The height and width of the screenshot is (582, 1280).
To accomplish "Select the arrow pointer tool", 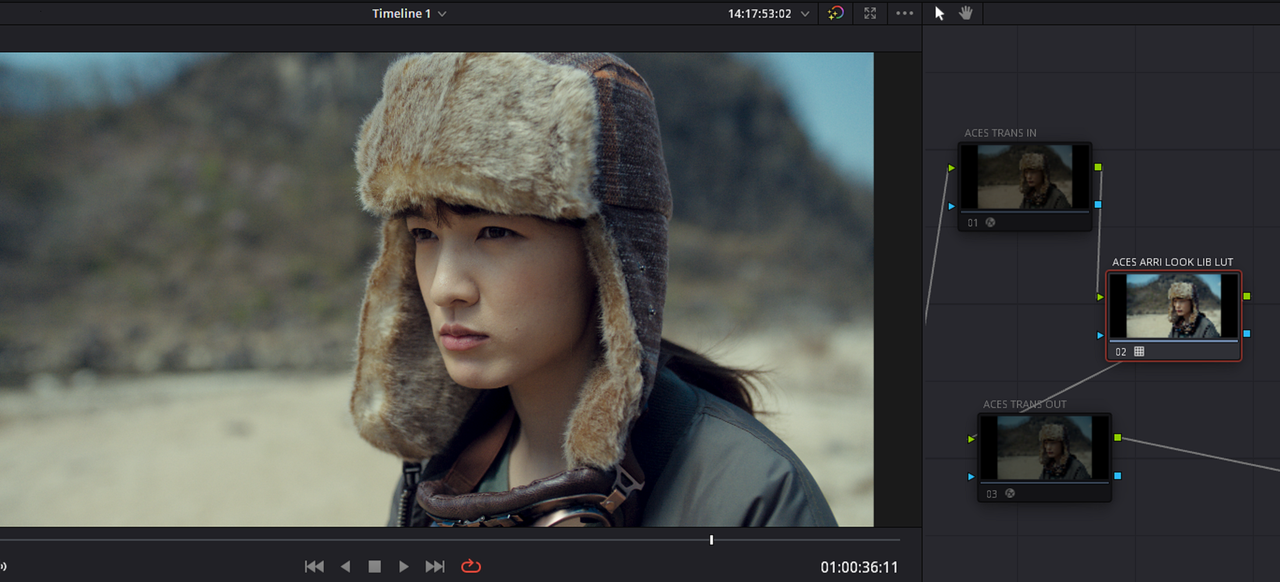I will point(939,13).
